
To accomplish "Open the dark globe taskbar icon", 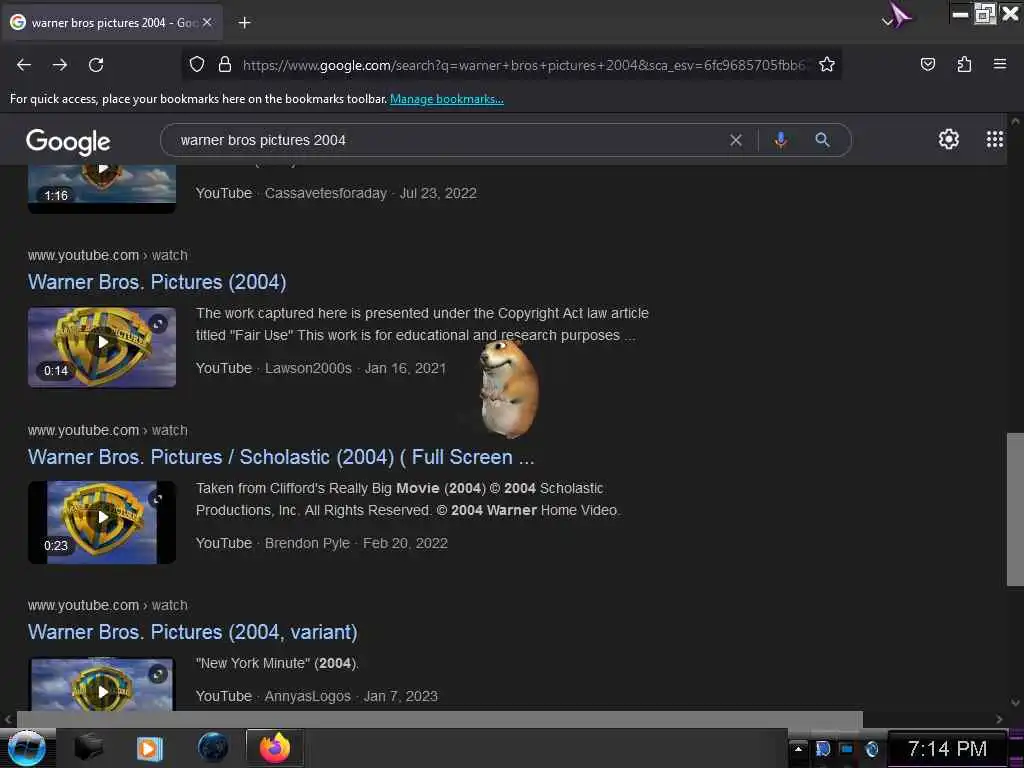I will [213, 748].
